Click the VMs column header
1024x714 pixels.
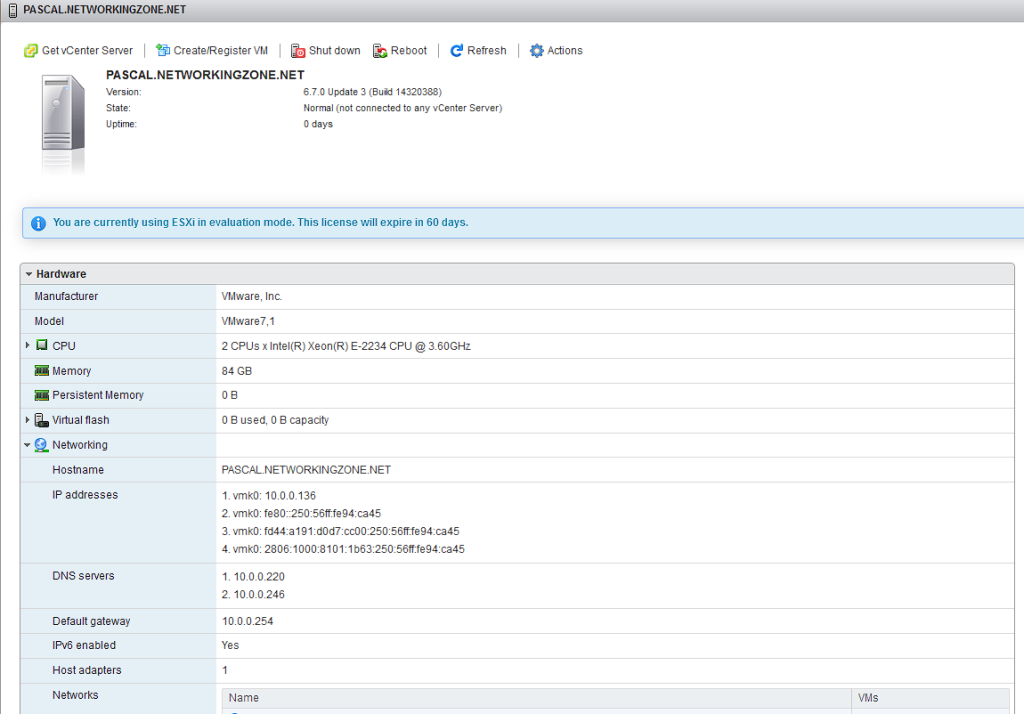click(868, 698)
